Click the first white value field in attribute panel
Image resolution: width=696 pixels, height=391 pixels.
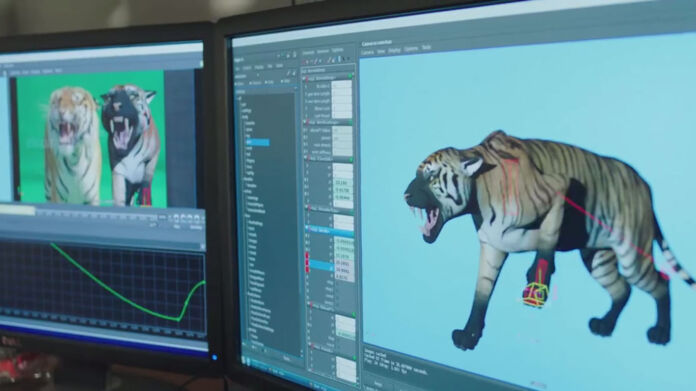341,85
